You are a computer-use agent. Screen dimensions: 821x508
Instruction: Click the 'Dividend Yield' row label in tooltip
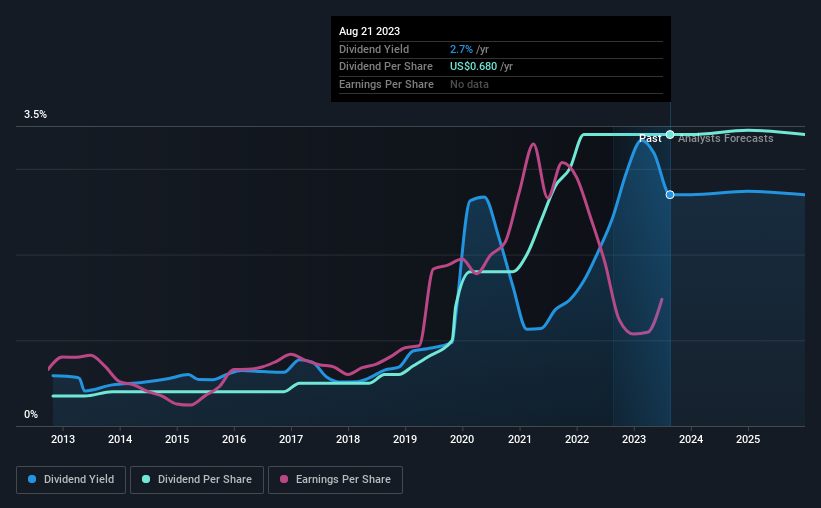[374, 49]
